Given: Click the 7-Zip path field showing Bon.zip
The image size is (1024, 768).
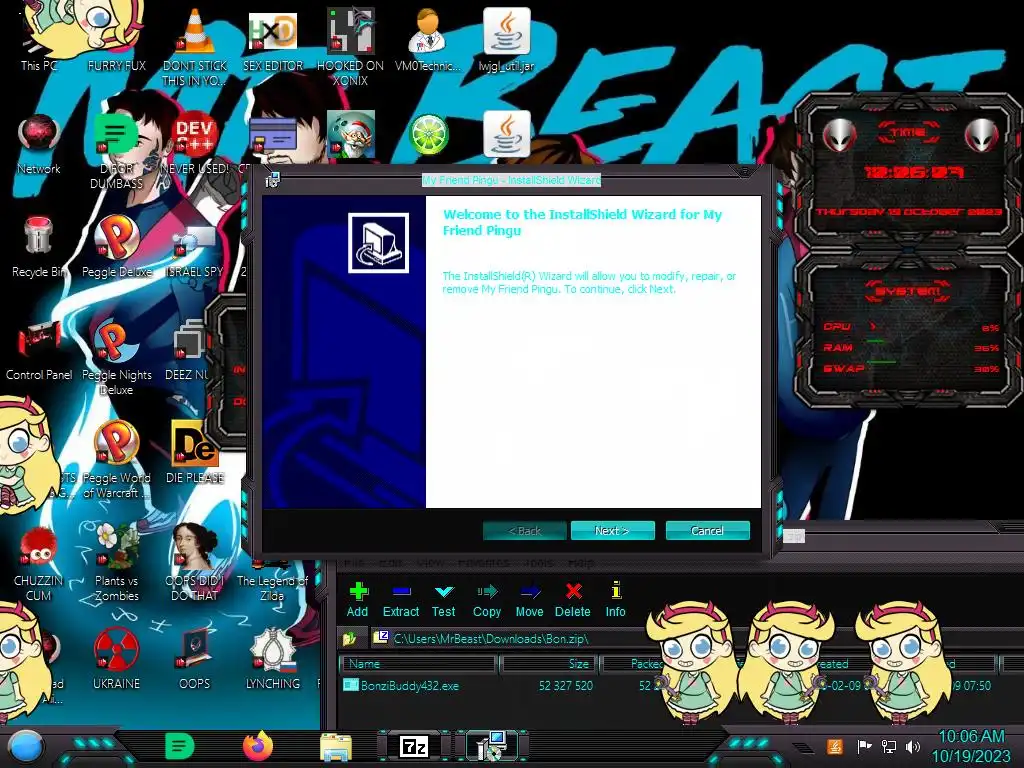Looking at the screenshot, I should point(509,639).
